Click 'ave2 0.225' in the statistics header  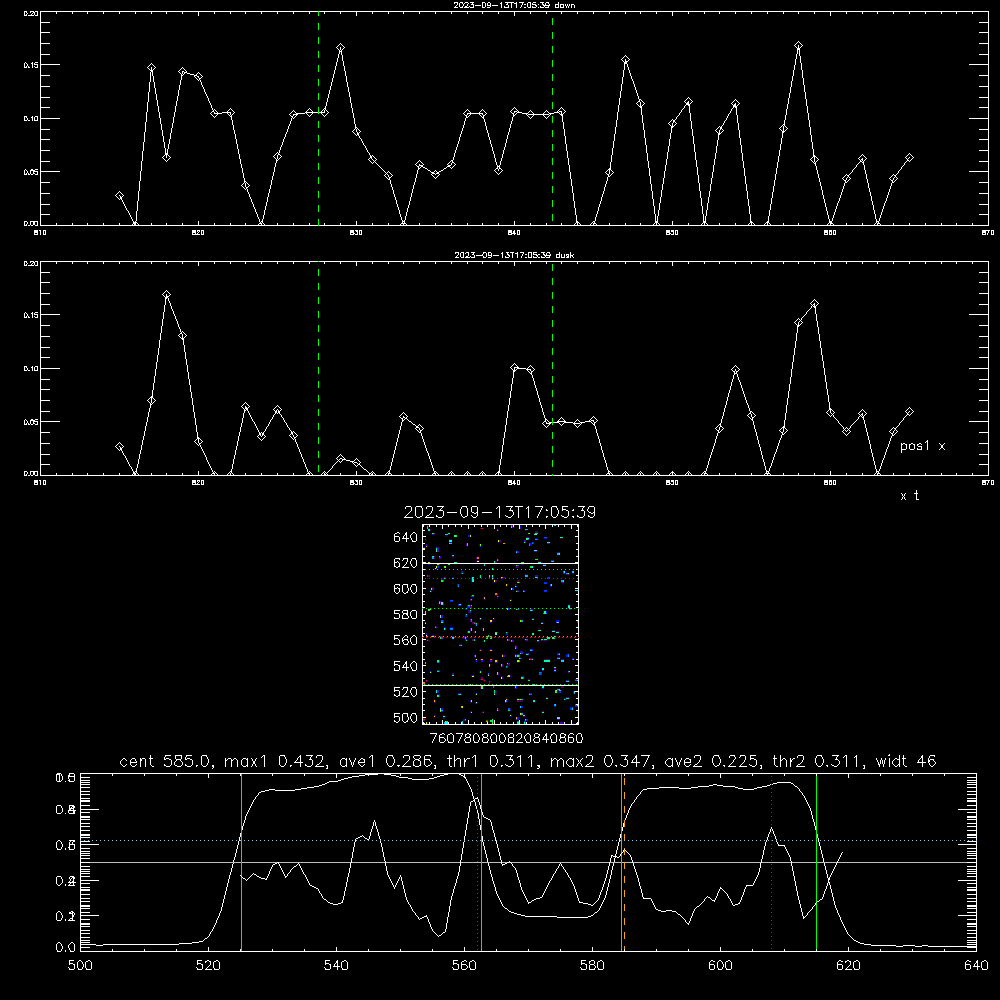click(x=710, y=761)
